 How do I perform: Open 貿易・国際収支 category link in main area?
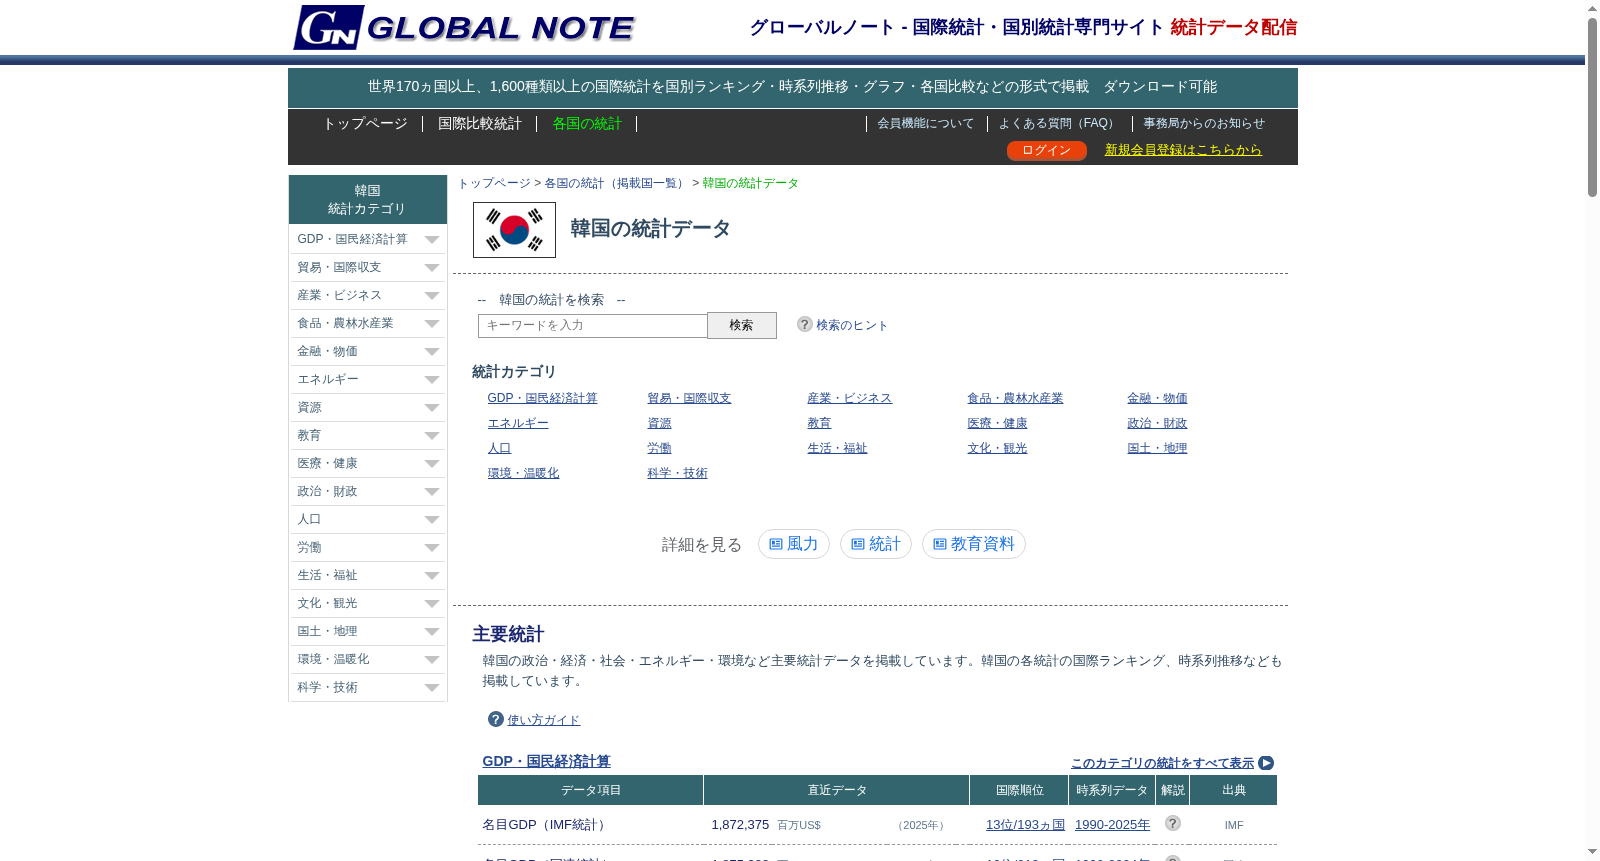(x=689, y=398)
